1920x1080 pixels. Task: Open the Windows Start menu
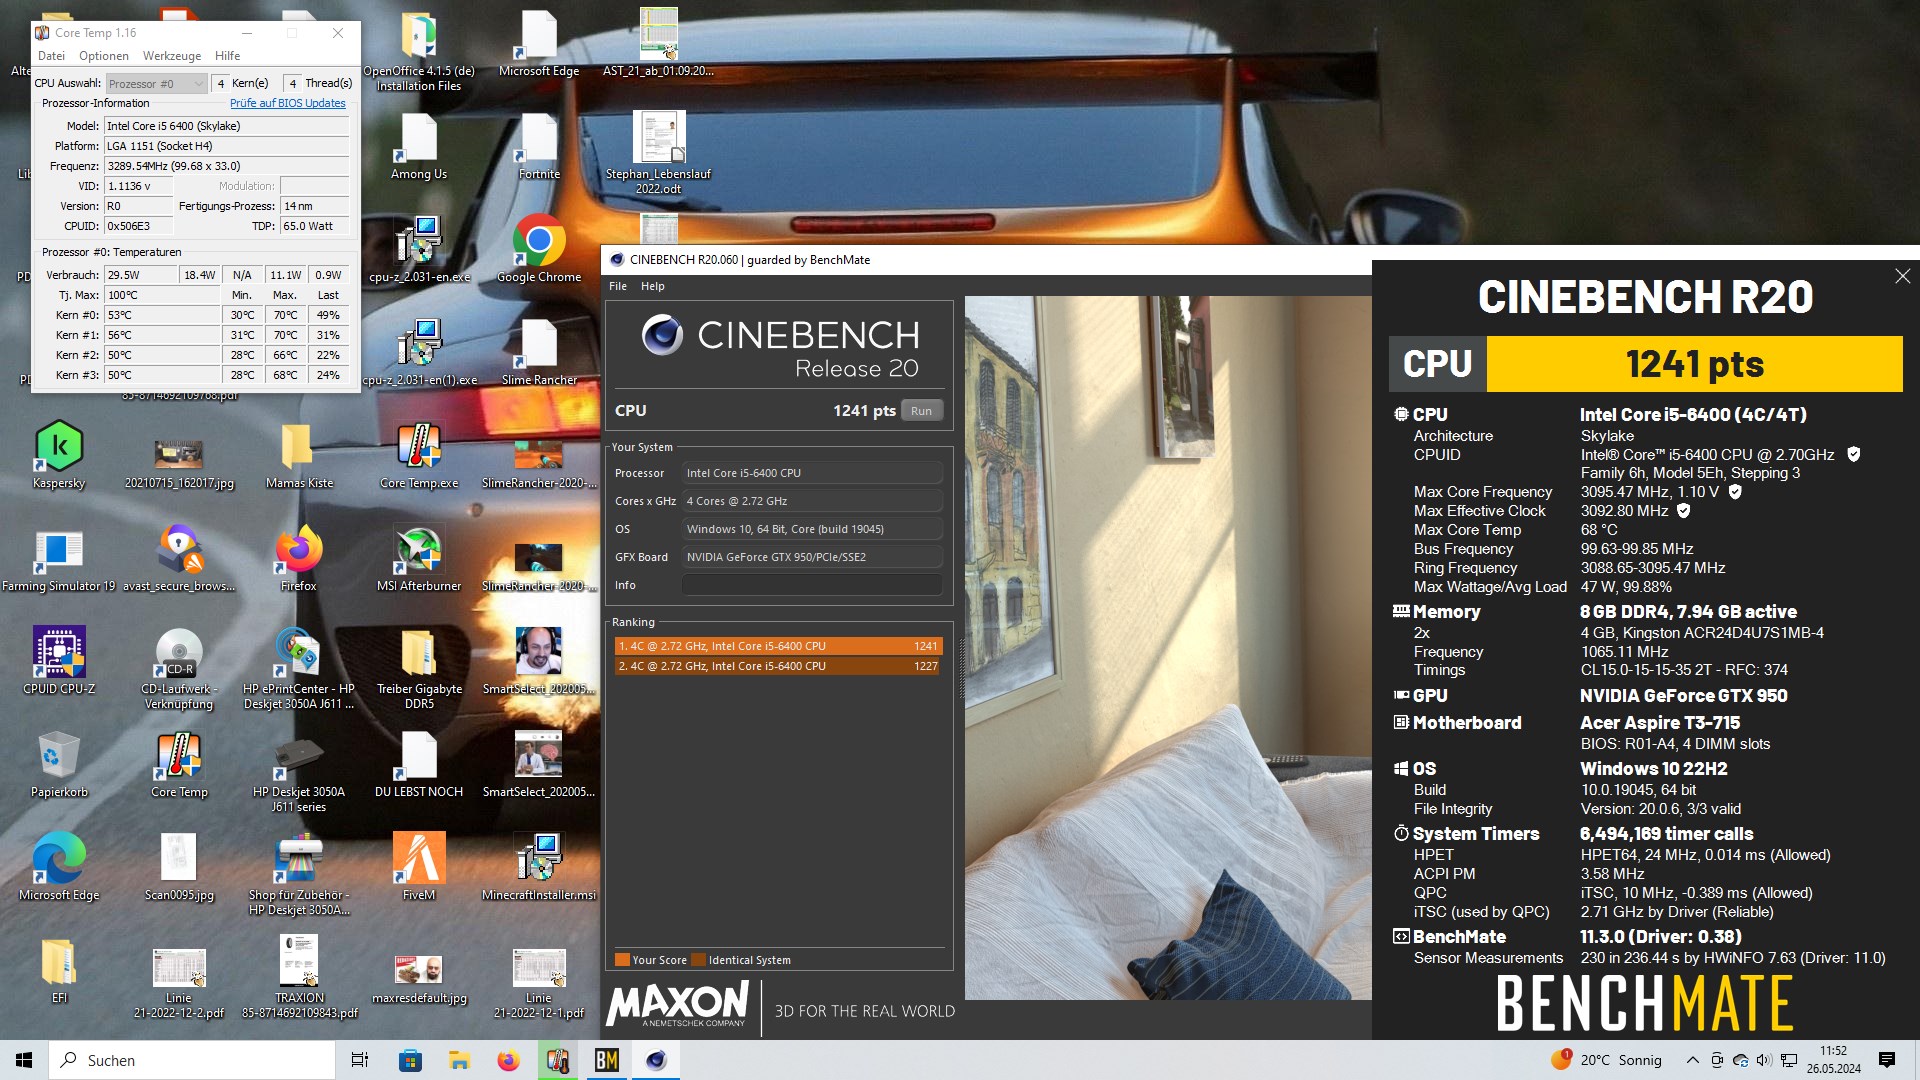[24, 1060]
